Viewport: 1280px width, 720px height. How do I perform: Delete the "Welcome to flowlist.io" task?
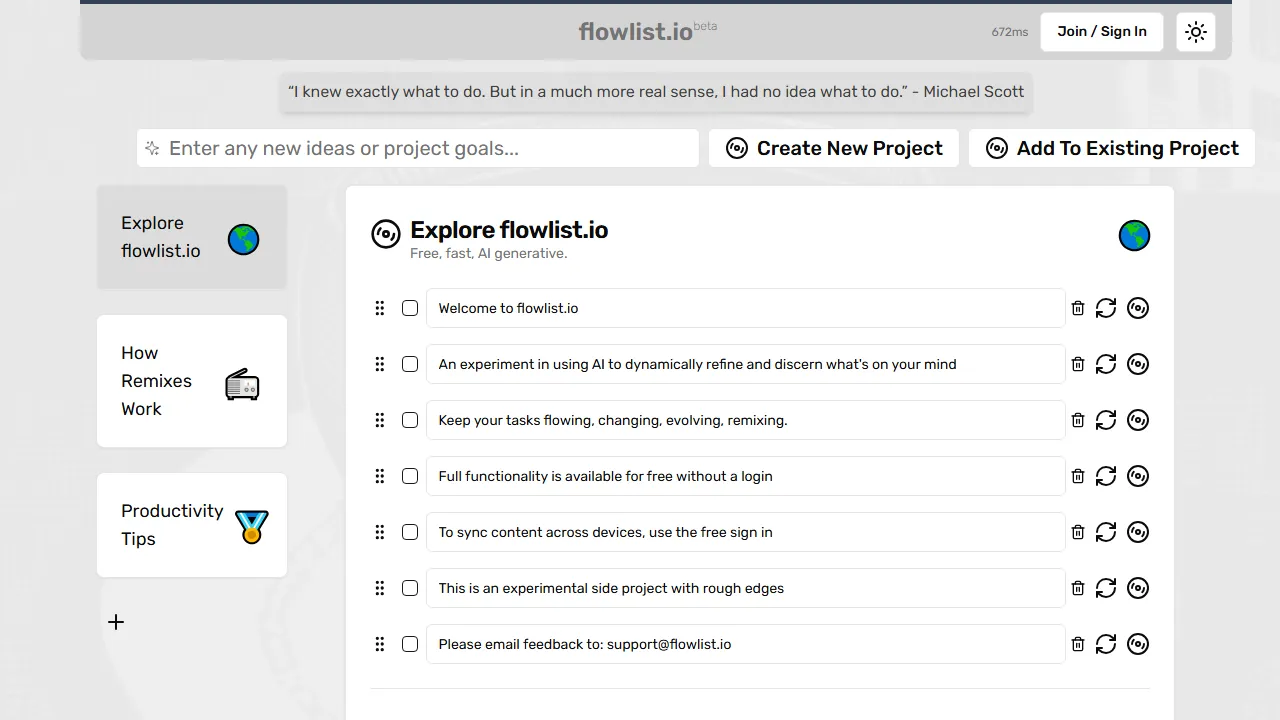1077,308
